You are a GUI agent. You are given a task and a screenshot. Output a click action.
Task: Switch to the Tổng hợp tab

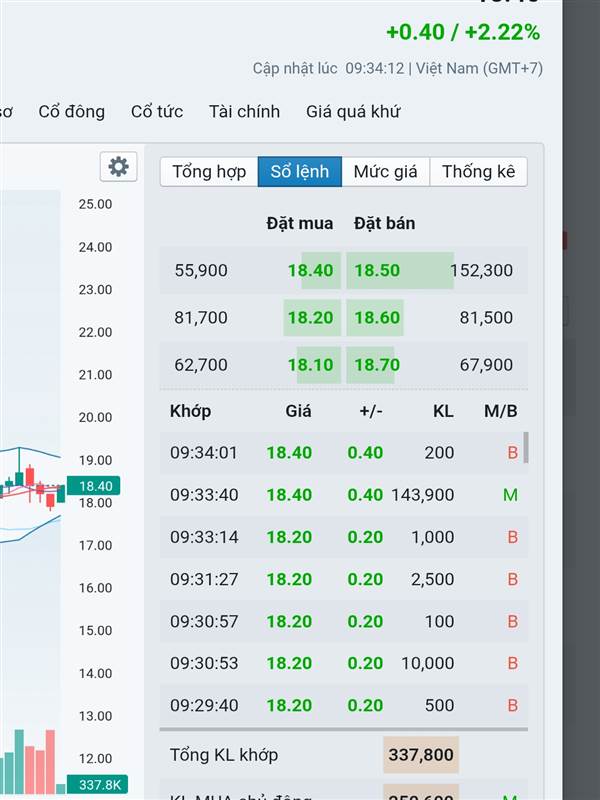click(x=209, y=171)
